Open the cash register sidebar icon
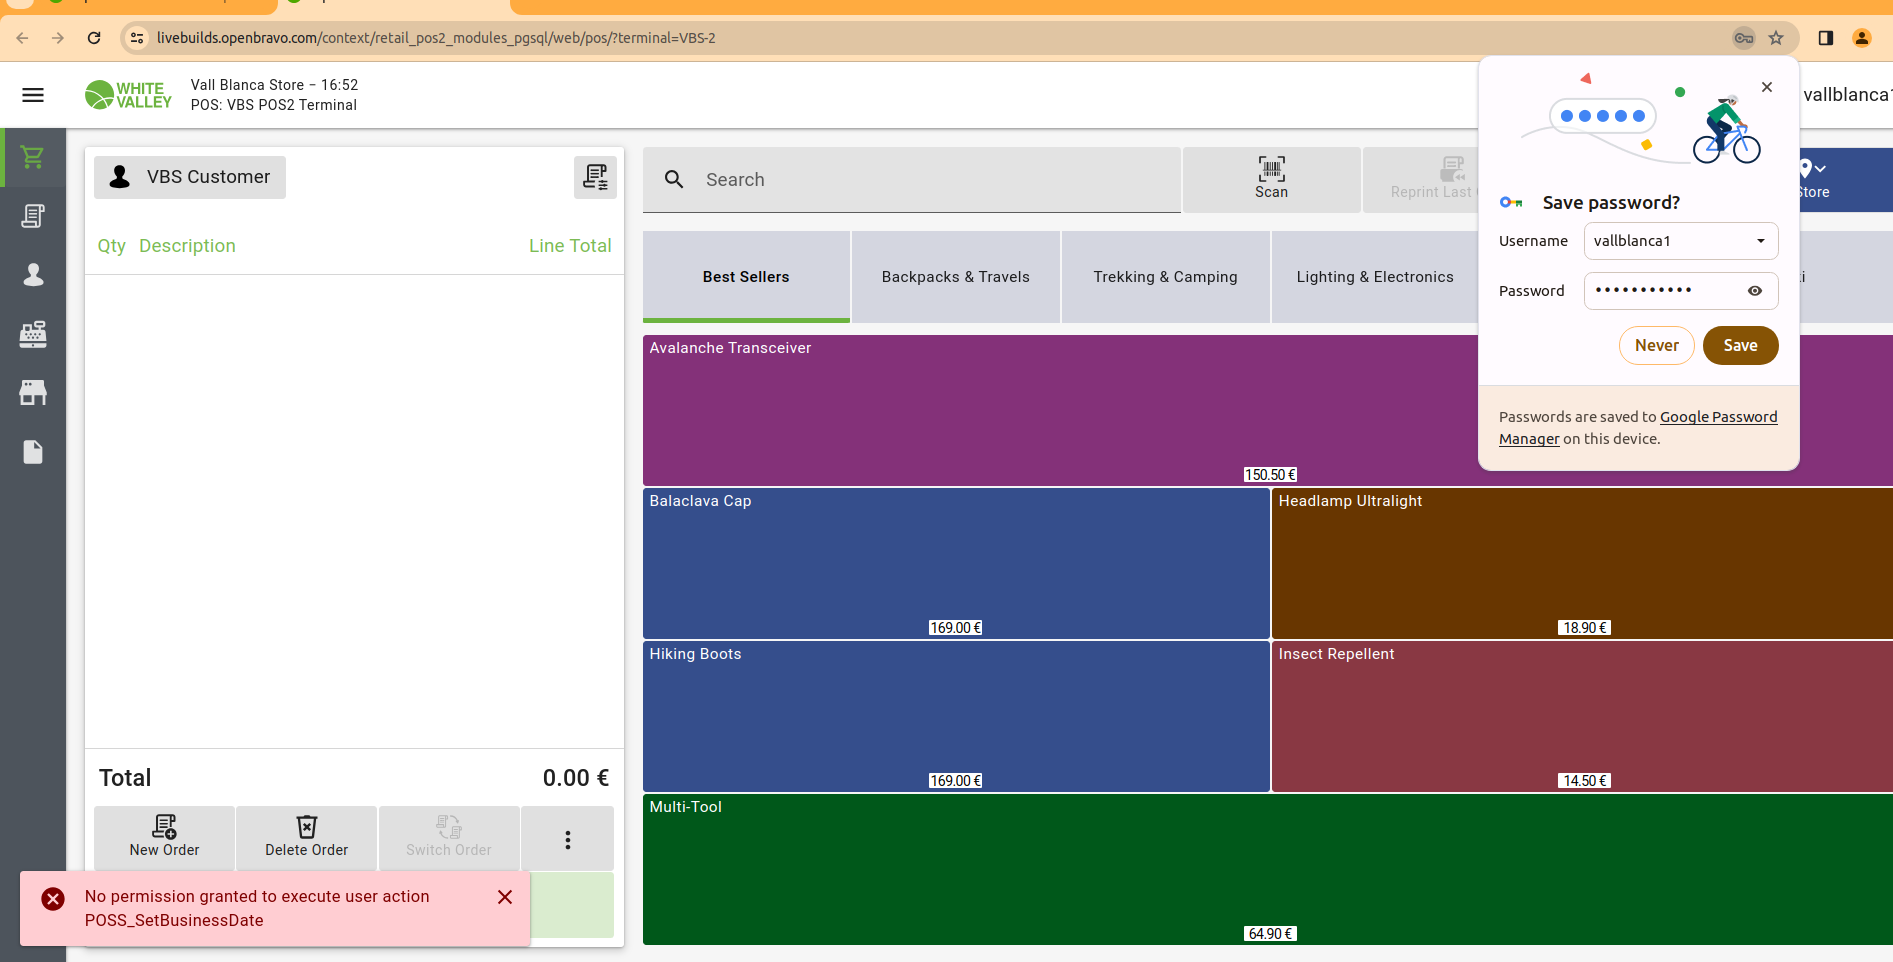The width and height of the screenshot is (1893, 962). click(33, 334)
